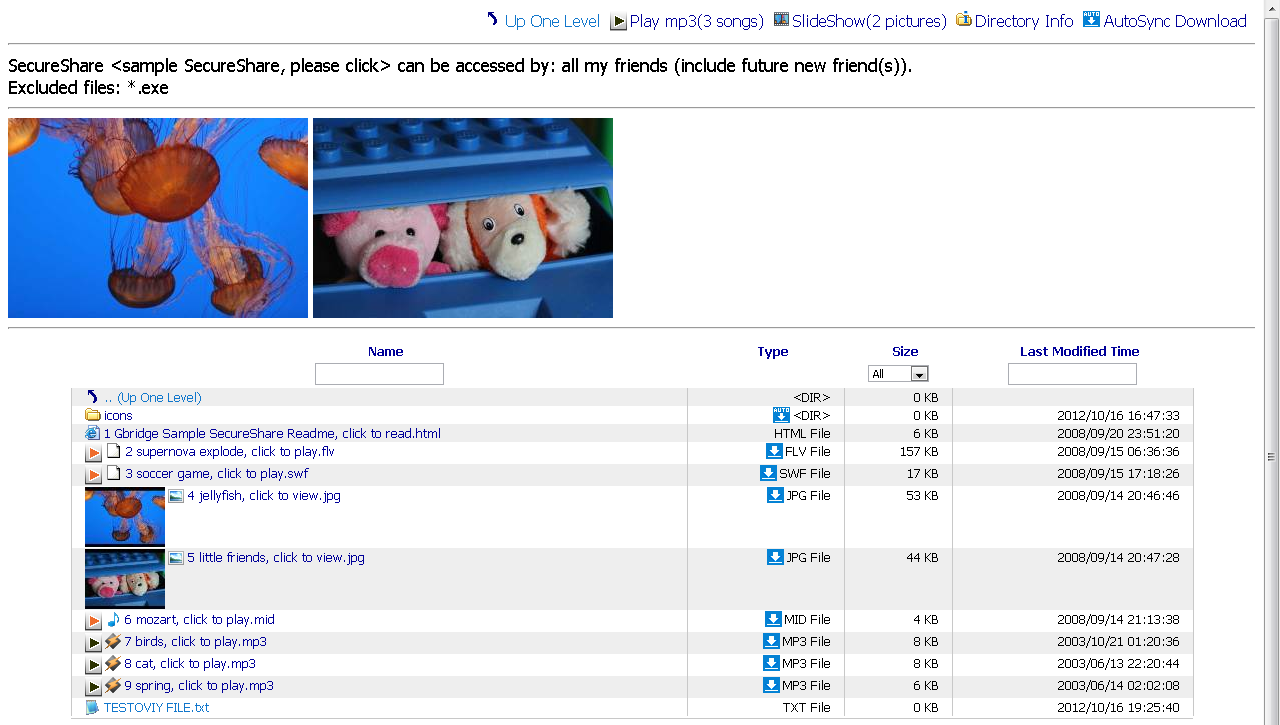Click the large jellyfish preview image
Image resolution: width=1280 pixels, height=725 pixels.
coord(158,218)
